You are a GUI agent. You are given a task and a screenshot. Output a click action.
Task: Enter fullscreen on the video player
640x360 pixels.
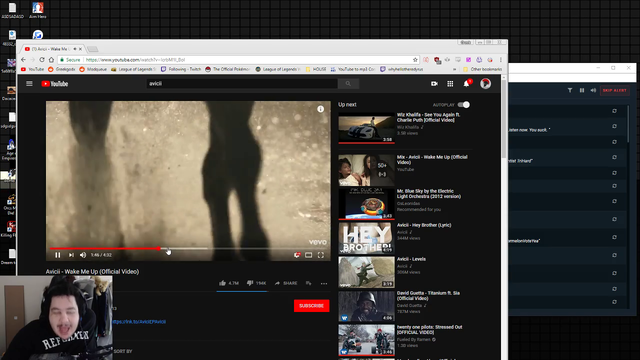point(321,255)
